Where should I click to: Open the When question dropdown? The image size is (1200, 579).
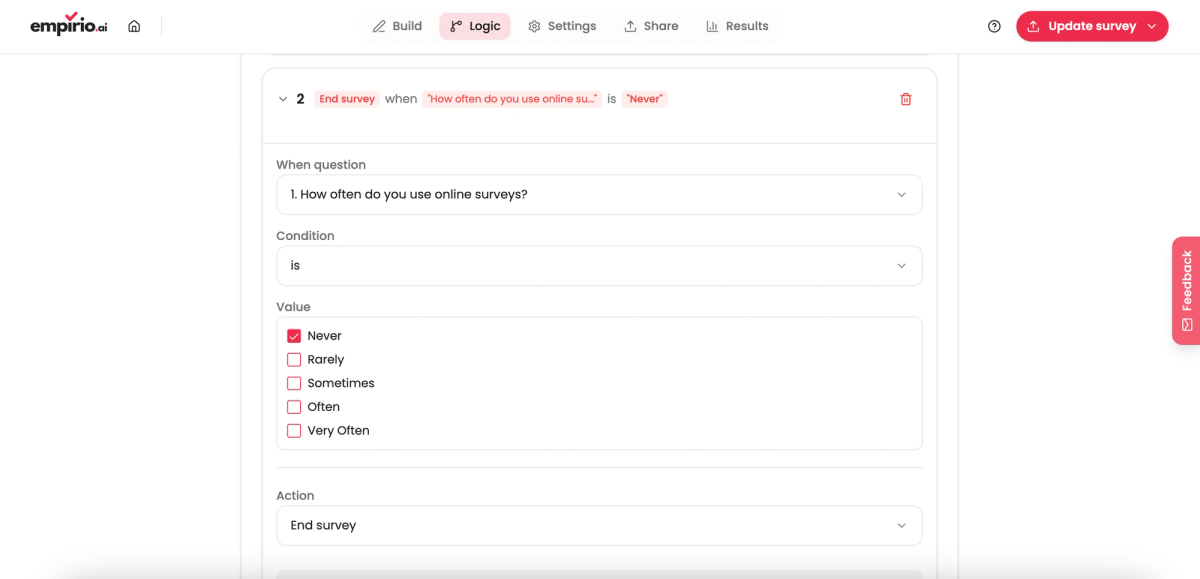(599, 194)
